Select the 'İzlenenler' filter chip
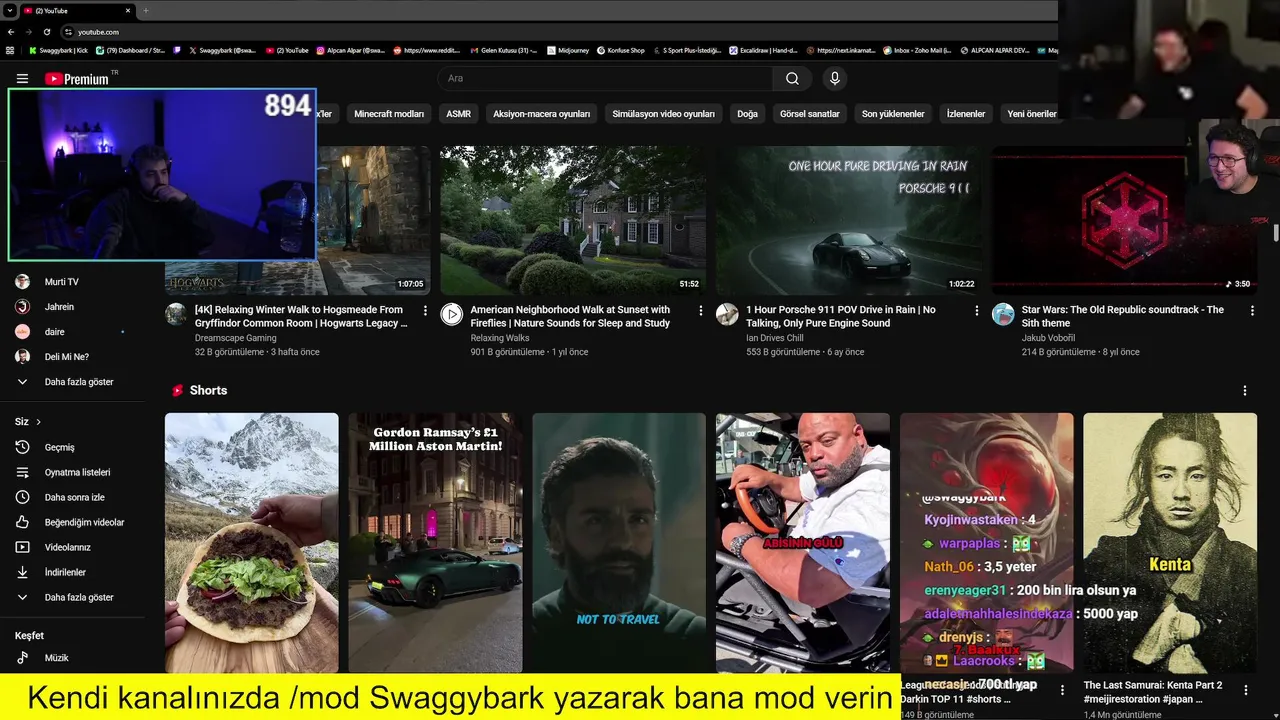This screenshot has width=1280, height=720. (966, 114)
